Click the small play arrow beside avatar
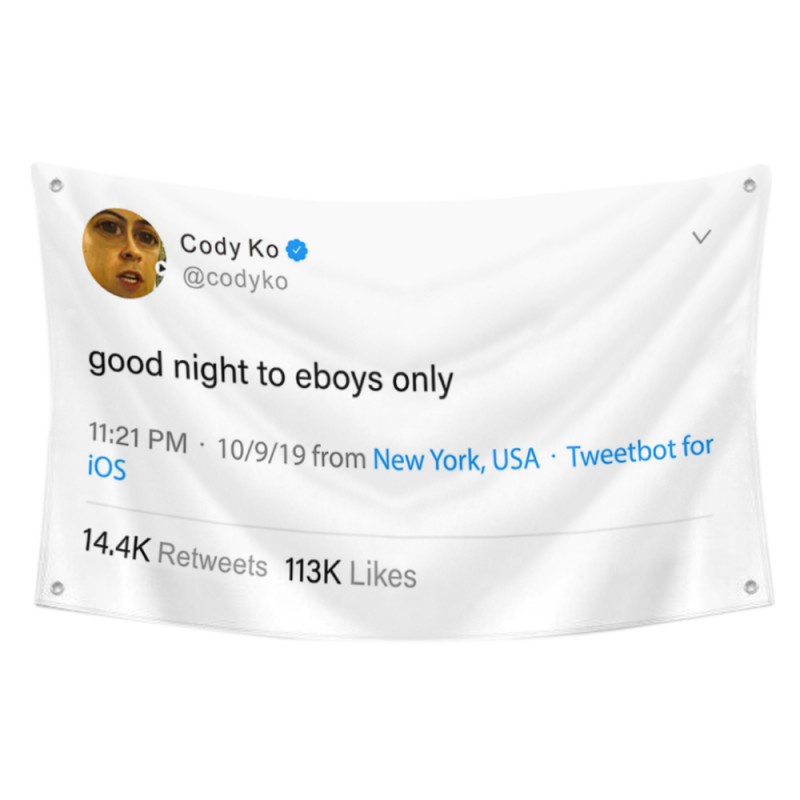 click(x=161, y=267)
